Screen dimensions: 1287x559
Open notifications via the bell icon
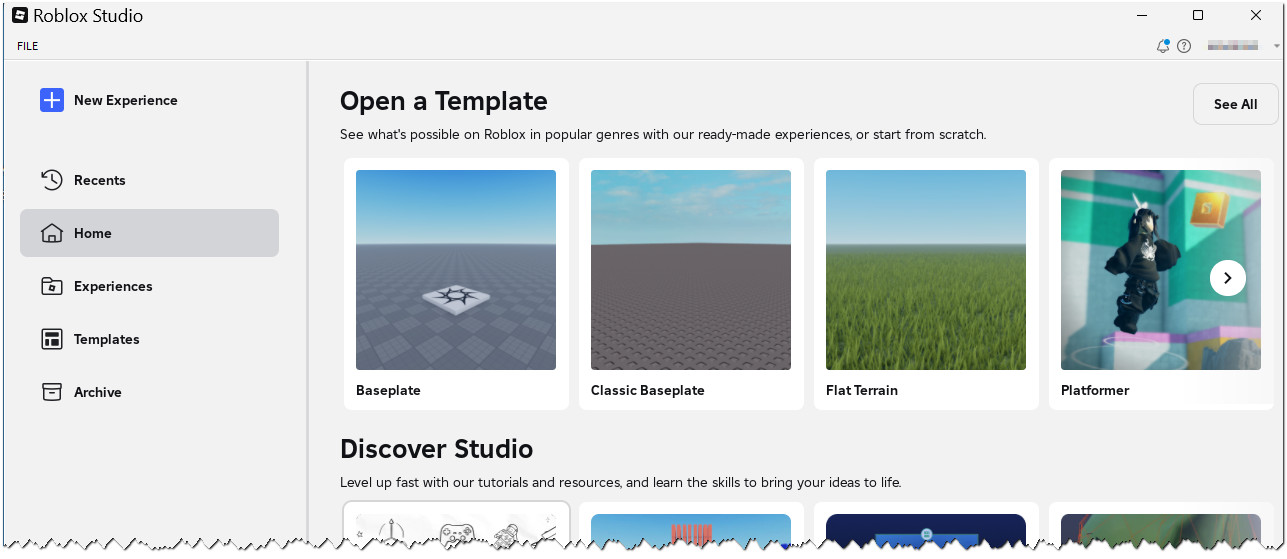click(x=1162, y=46)
